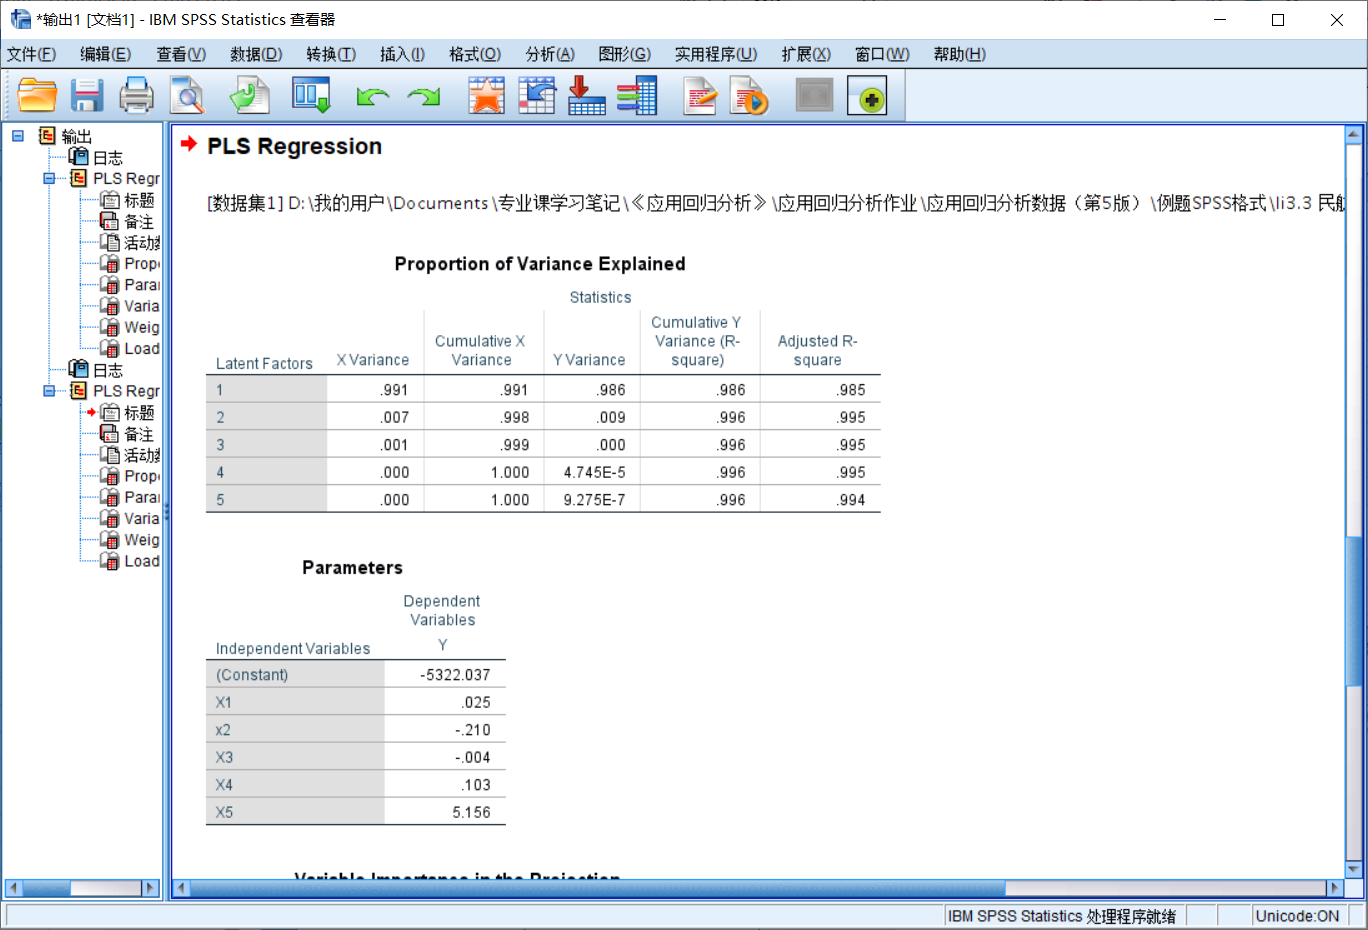1368x930 pixels.
Task: Open print preview with the magnifier icon
Action: pos(187,95)
